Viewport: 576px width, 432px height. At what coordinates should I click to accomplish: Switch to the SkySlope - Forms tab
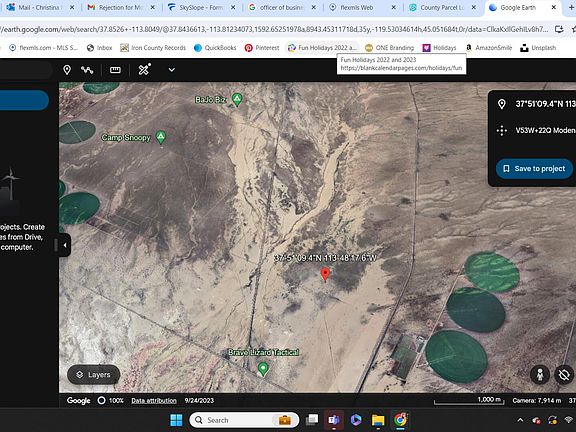pos(201,7)
